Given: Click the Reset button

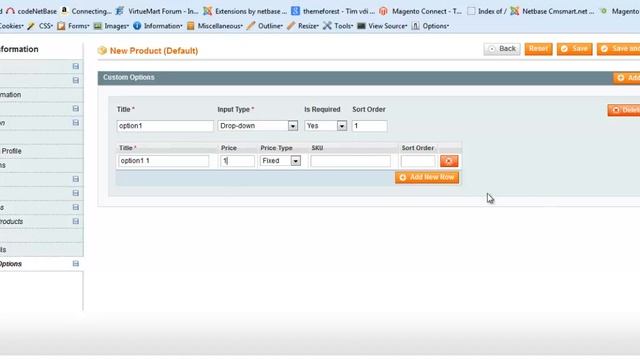Looking at the screenshot, I should coord(538,49).
